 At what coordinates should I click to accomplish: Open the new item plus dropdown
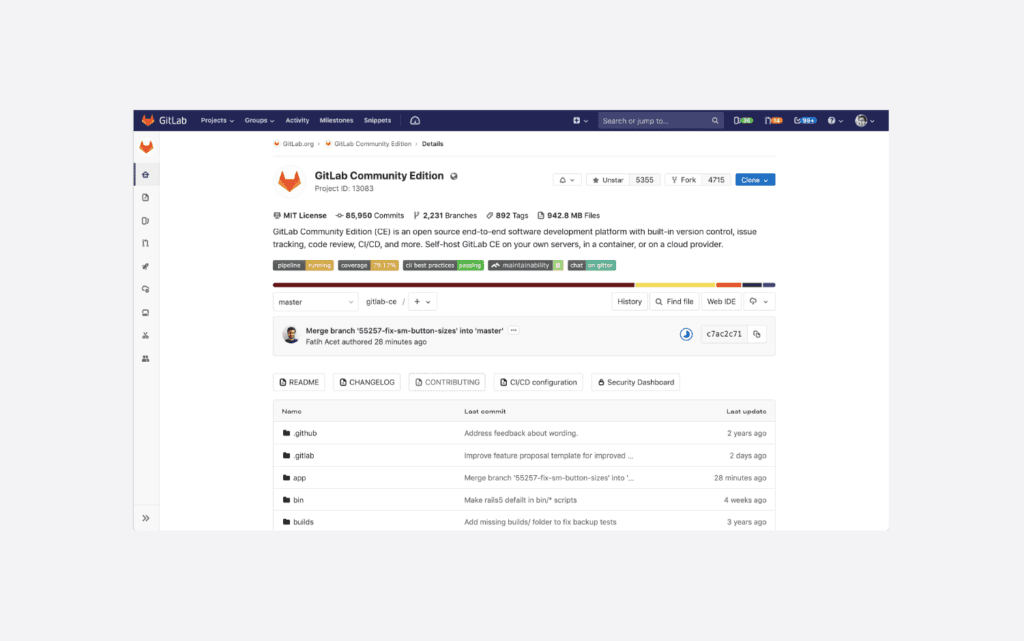581,121
